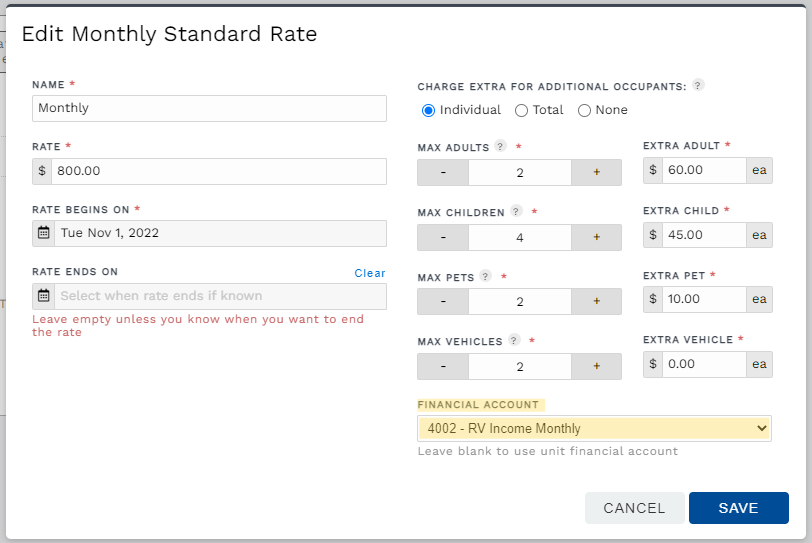Image resolution: width=812 pixels, height=543 pixels.
Task: Increase Max Pets with plus button
Action: point(597,302)
